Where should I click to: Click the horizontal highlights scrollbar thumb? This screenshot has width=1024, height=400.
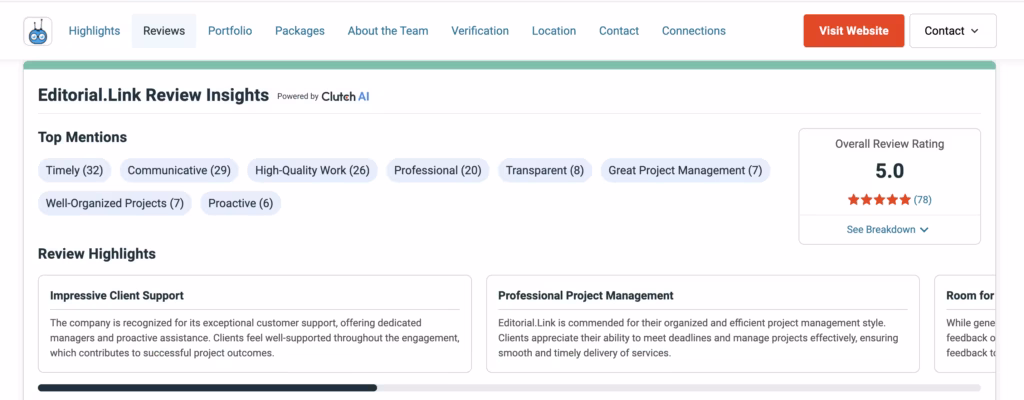(x=207, y=388)
